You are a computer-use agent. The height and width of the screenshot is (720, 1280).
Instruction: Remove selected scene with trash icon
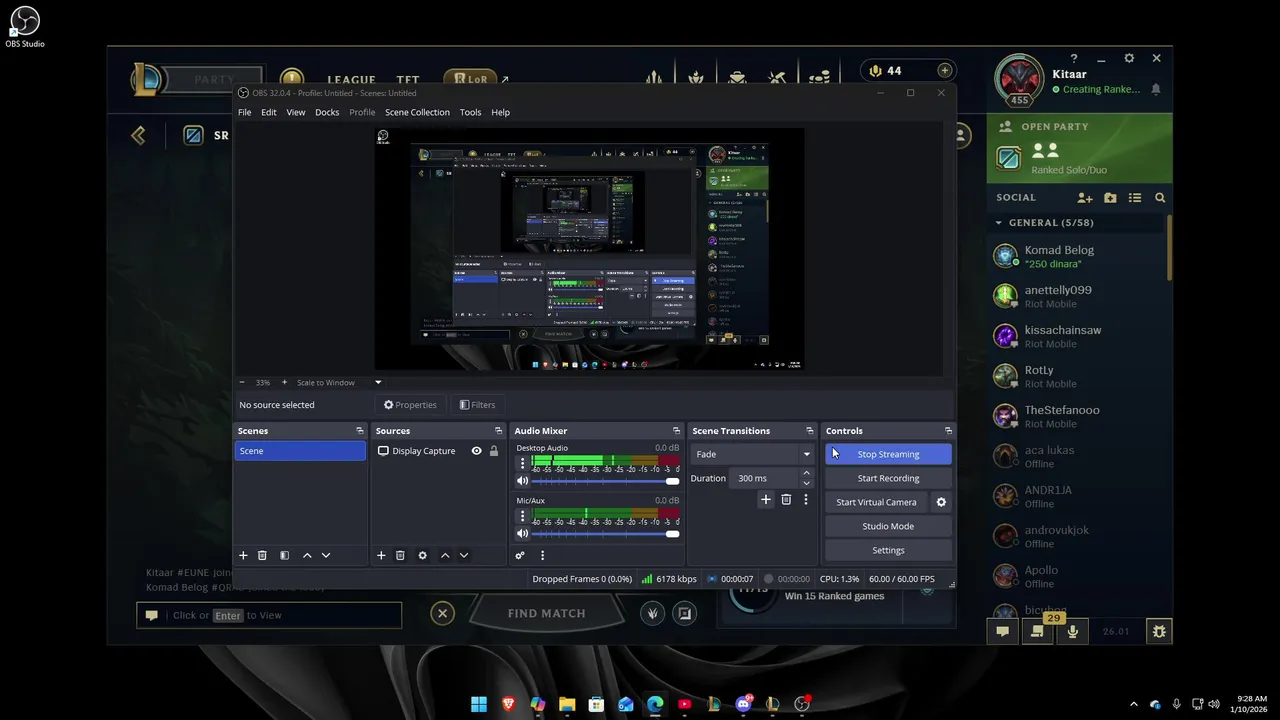coord(262,555)
